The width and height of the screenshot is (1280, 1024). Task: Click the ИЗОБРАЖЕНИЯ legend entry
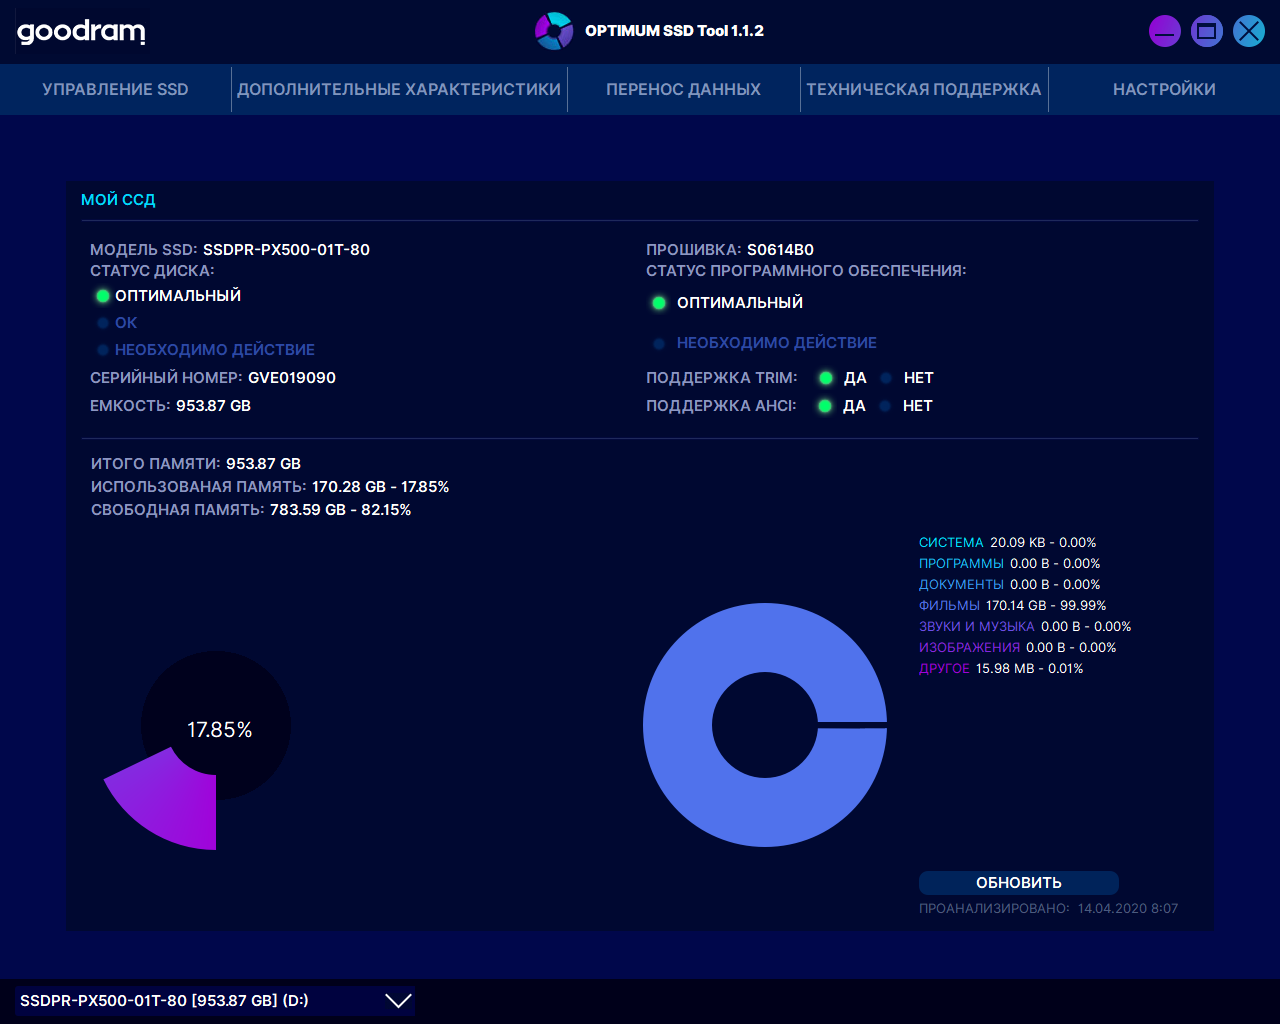(1017, 648)
